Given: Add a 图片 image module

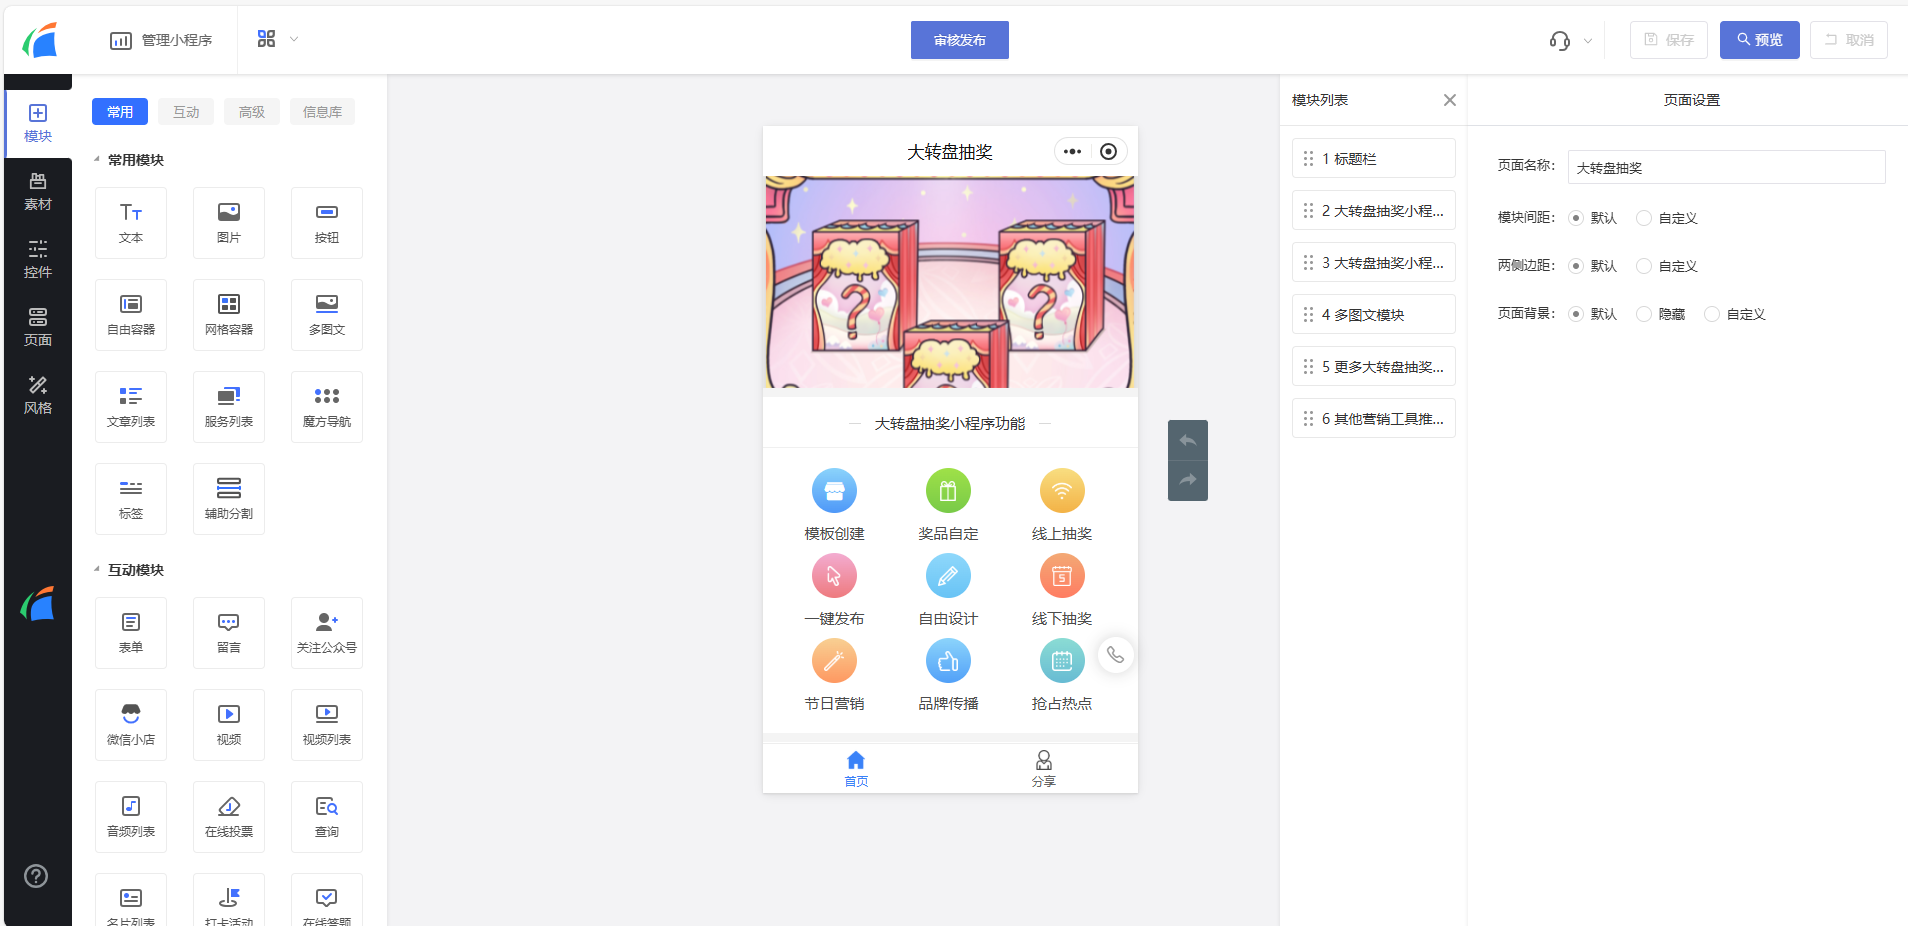Looking at the screenshot, I should pos(229,223).
